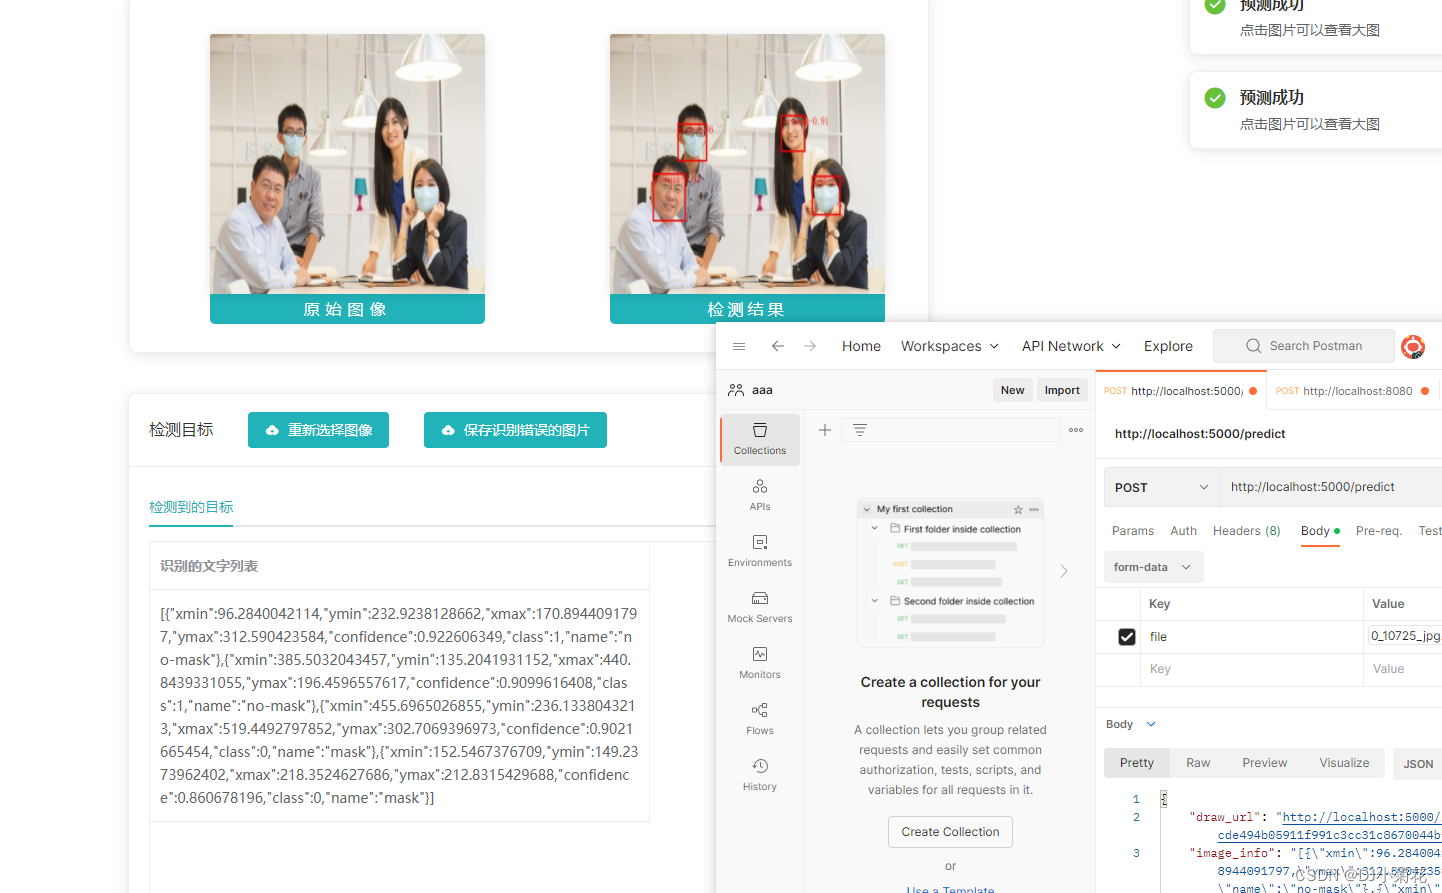The width and height of the screenshot is (1442, 893).
Task: Select the Preview response view
Action: pyautogui.click(x=1265, y=763)
